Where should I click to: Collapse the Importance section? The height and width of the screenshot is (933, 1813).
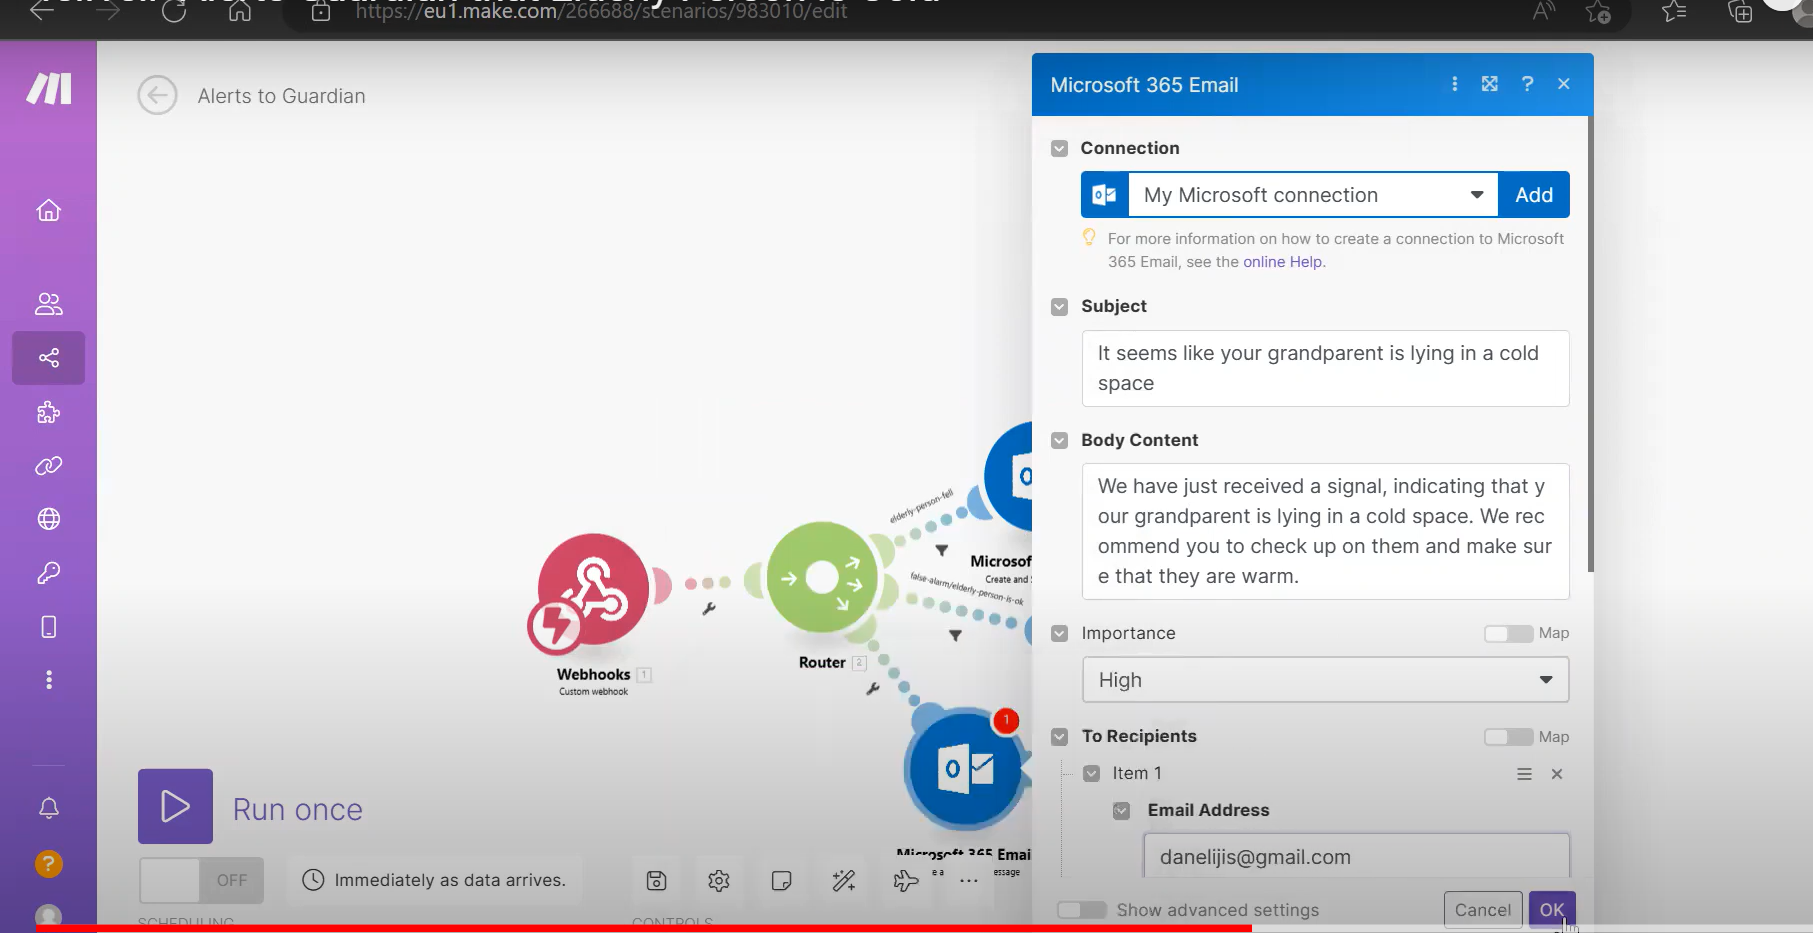click(x=1060, y=633)
